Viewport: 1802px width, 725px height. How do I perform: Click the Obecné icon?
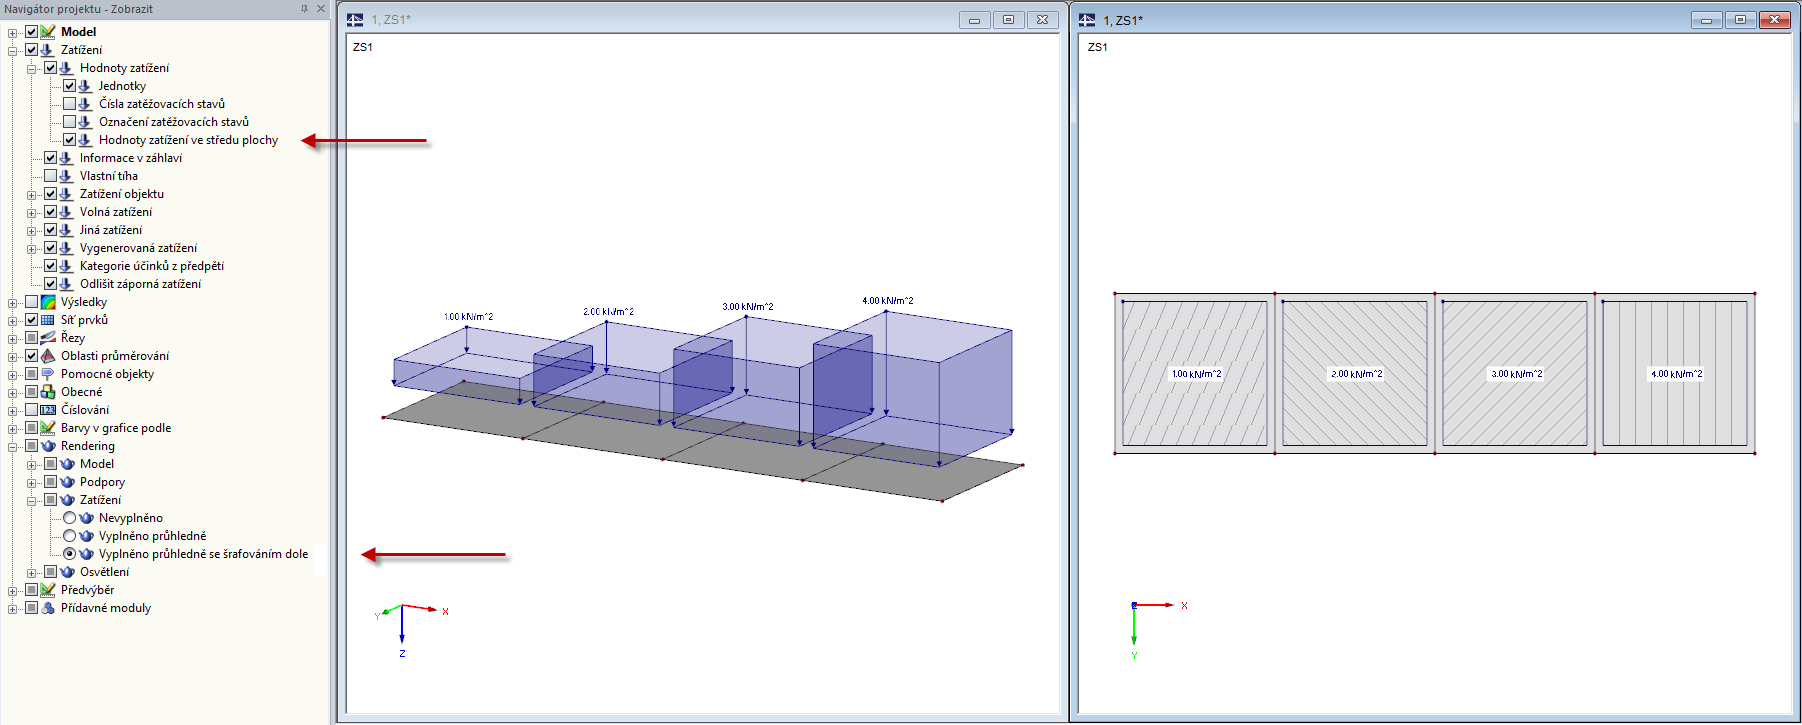click(x=47, y=392)
